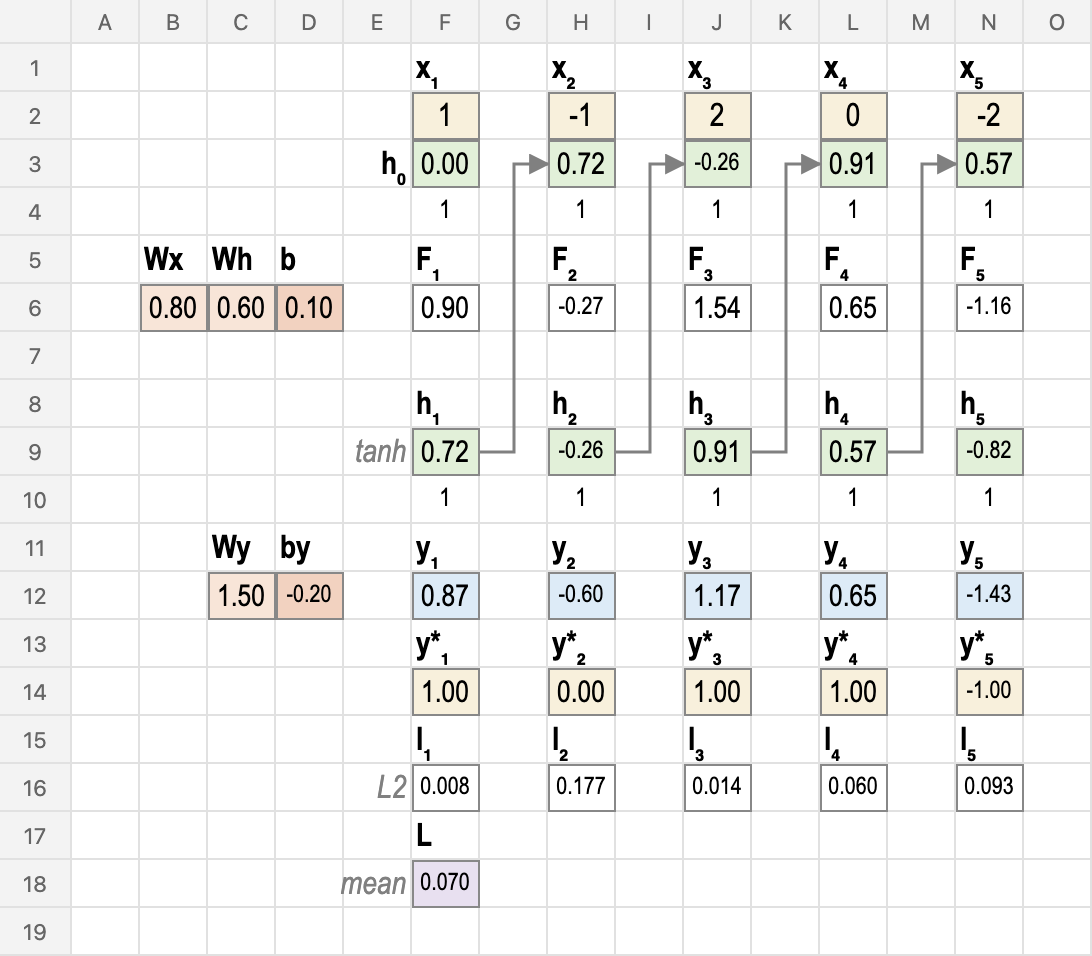Viewport: 1092px width, 956px height.
Task: Click the target y*2 cell 0.00
Action: [x=582, y=691]
